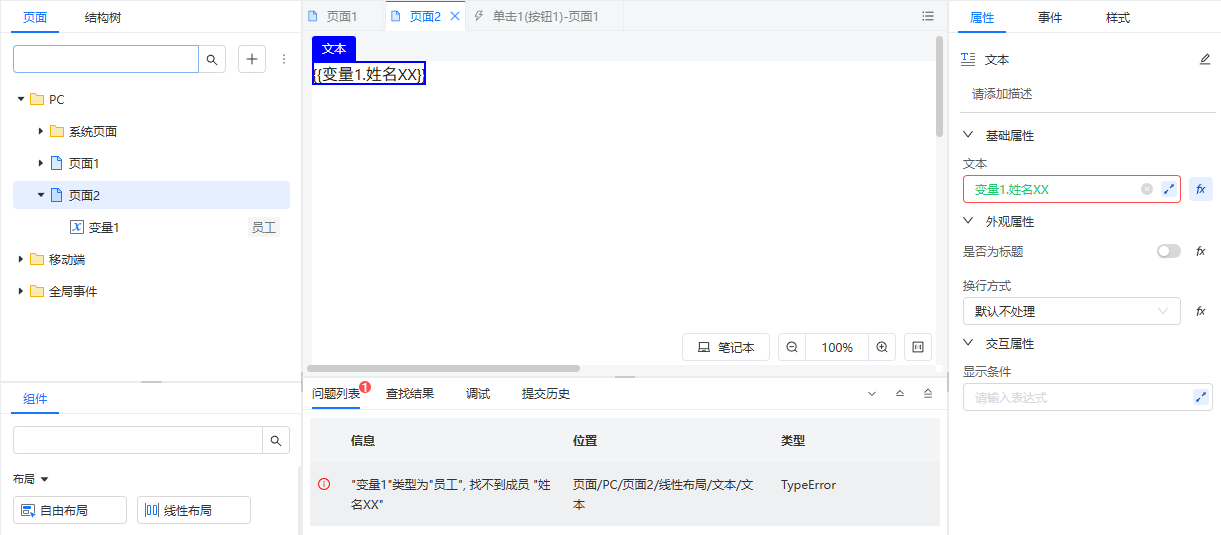Click the 变量1 variable icon
The height and width of the screenshot is (535, 1221).
click(76, 227)
